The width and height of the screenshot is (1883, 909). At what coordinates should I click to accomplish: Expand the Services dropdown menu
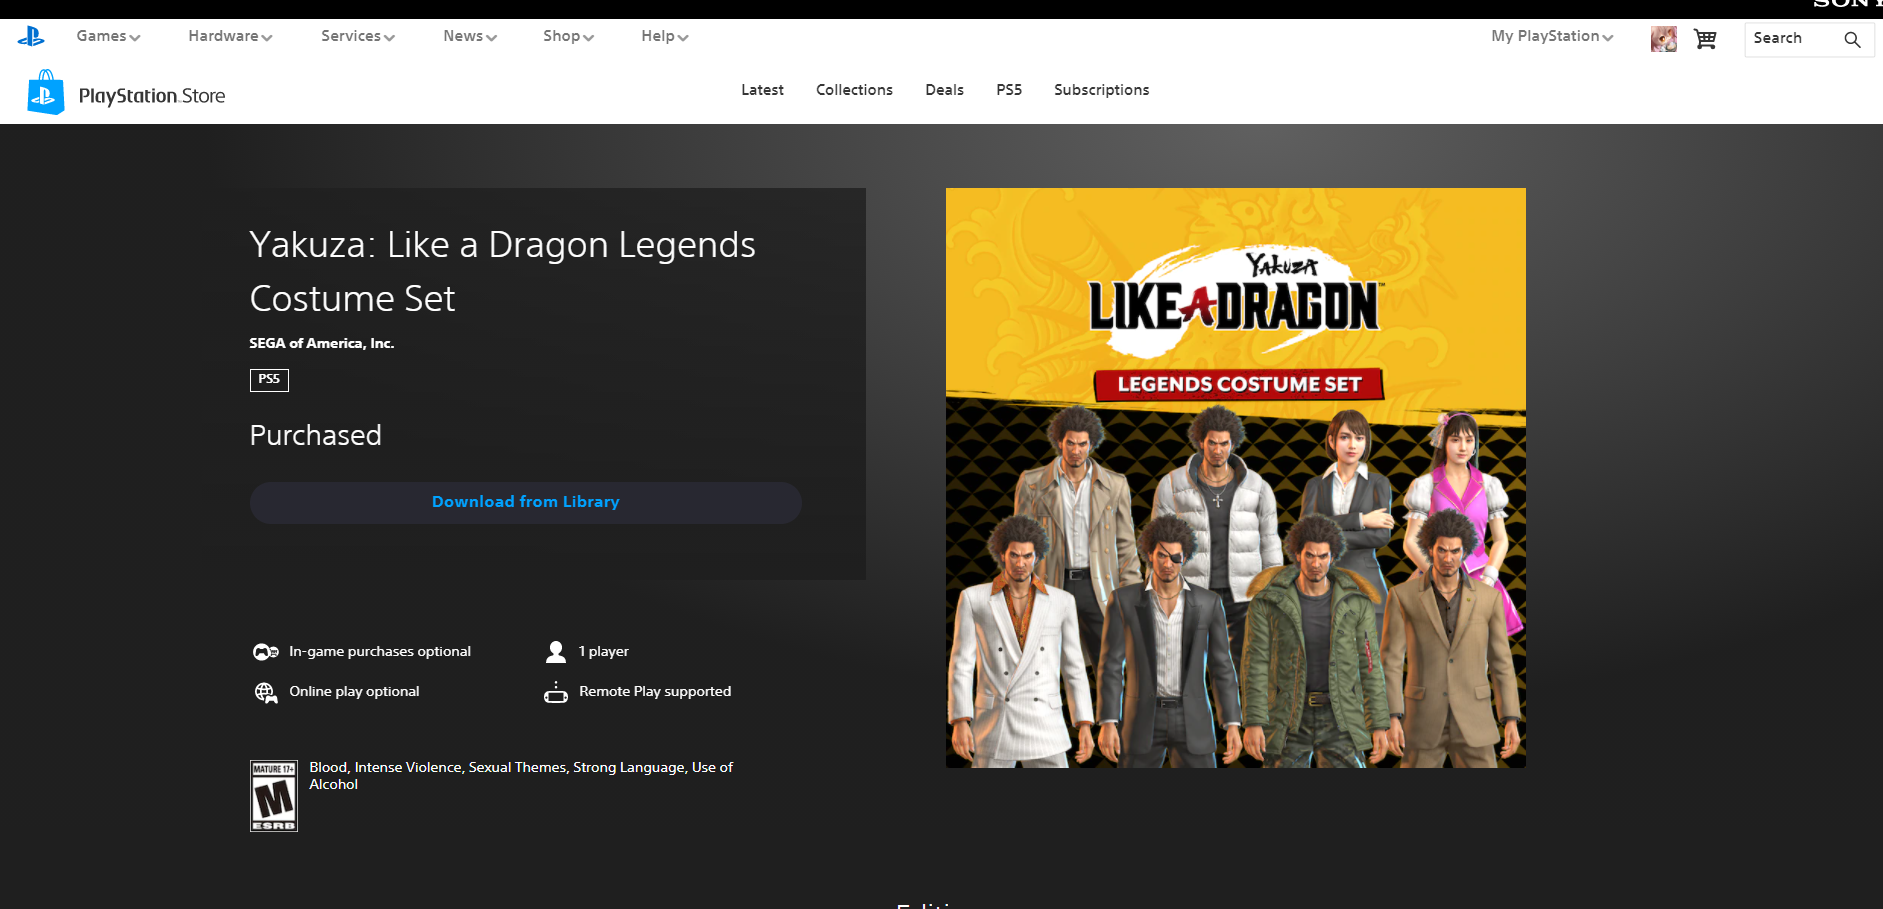click(357, 36)
